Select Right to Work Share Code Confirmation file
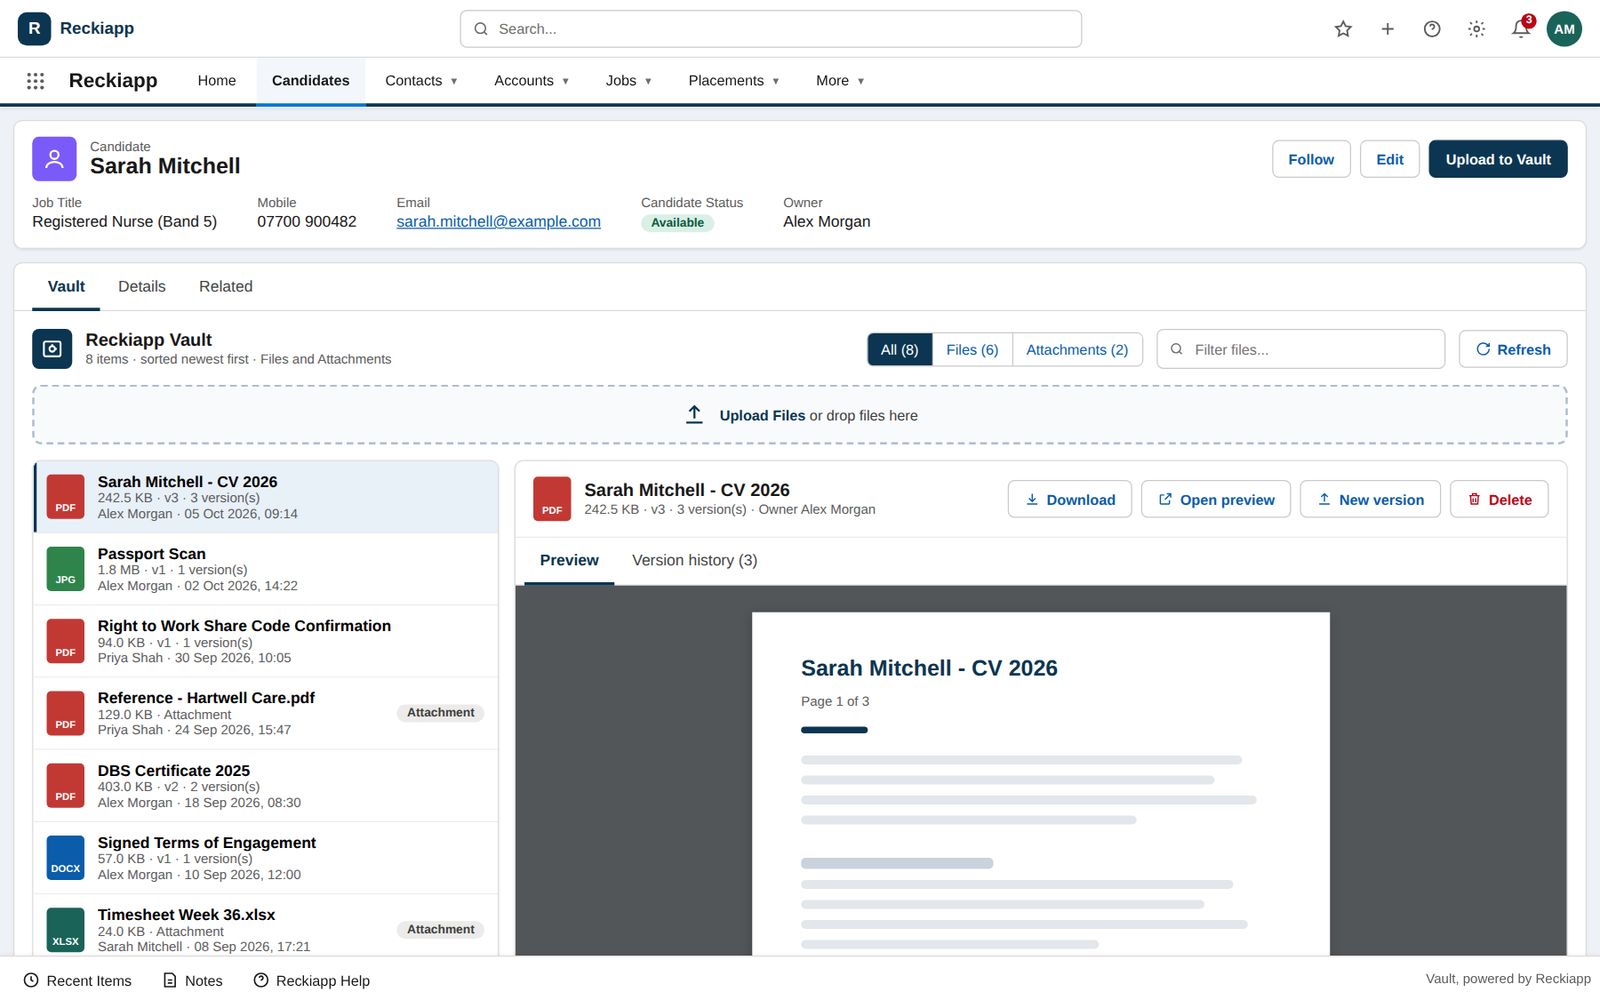 click(x=266, y=641)
